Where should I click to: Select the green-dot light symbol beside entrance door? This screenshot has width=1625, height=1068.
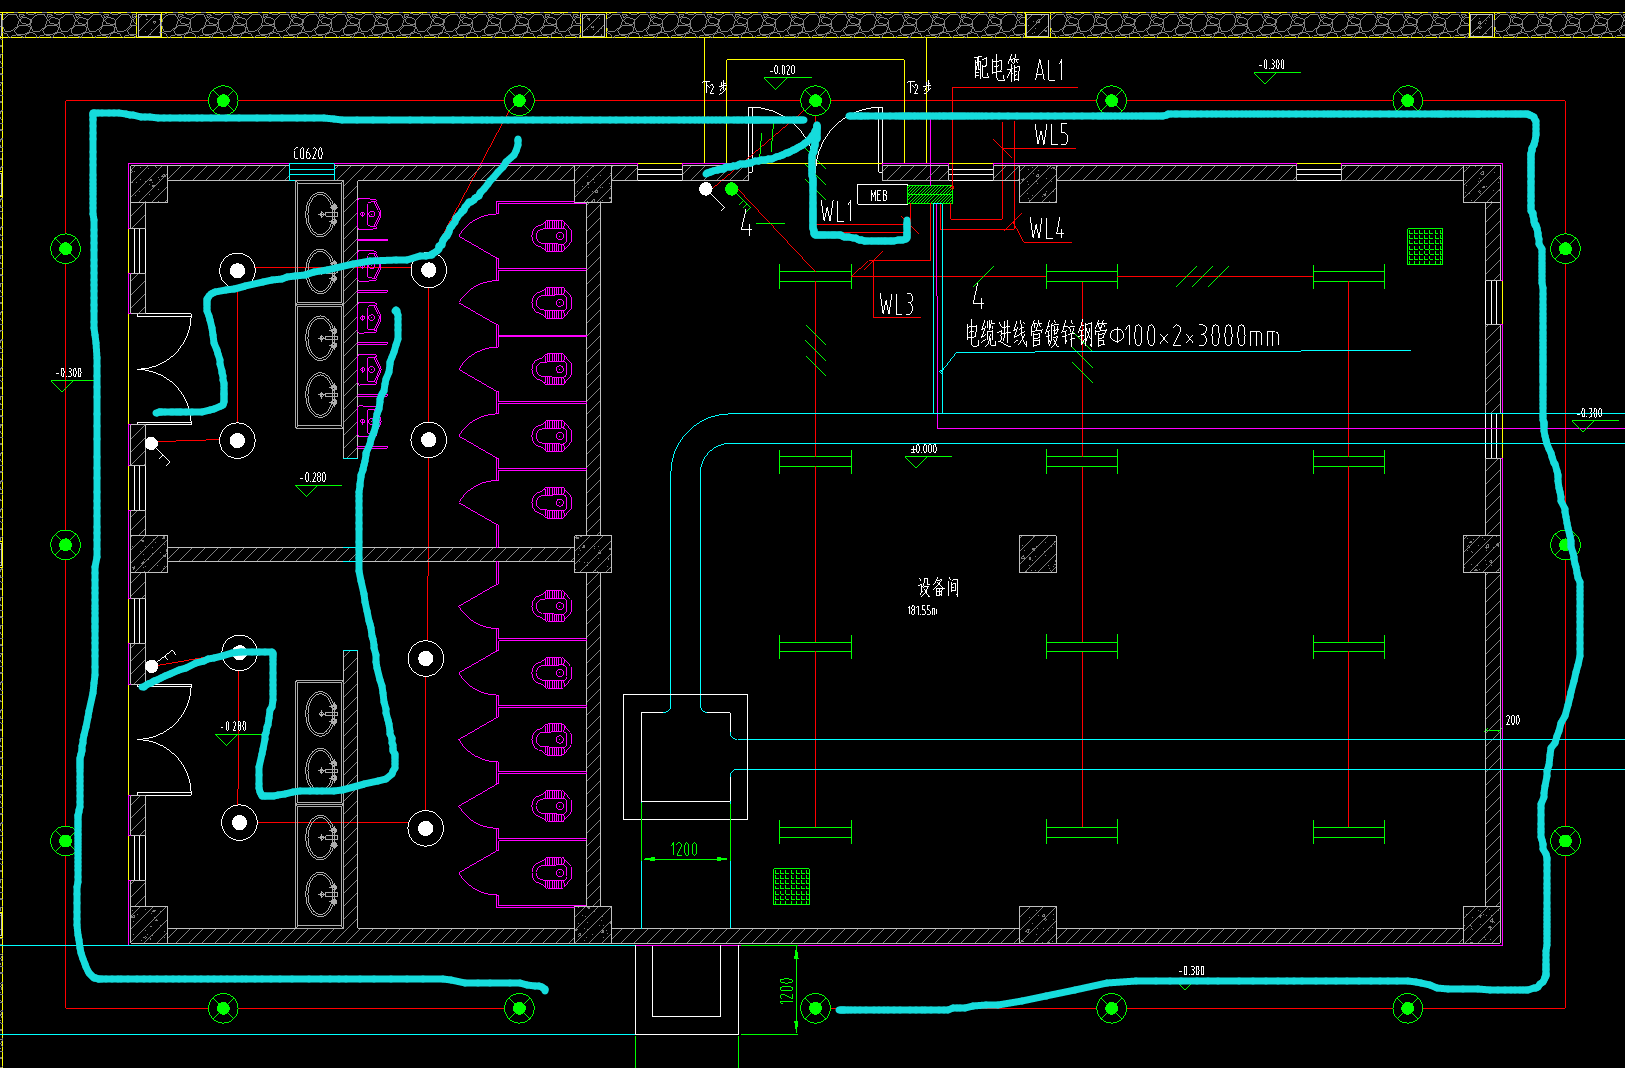click(x=732, y=189)
